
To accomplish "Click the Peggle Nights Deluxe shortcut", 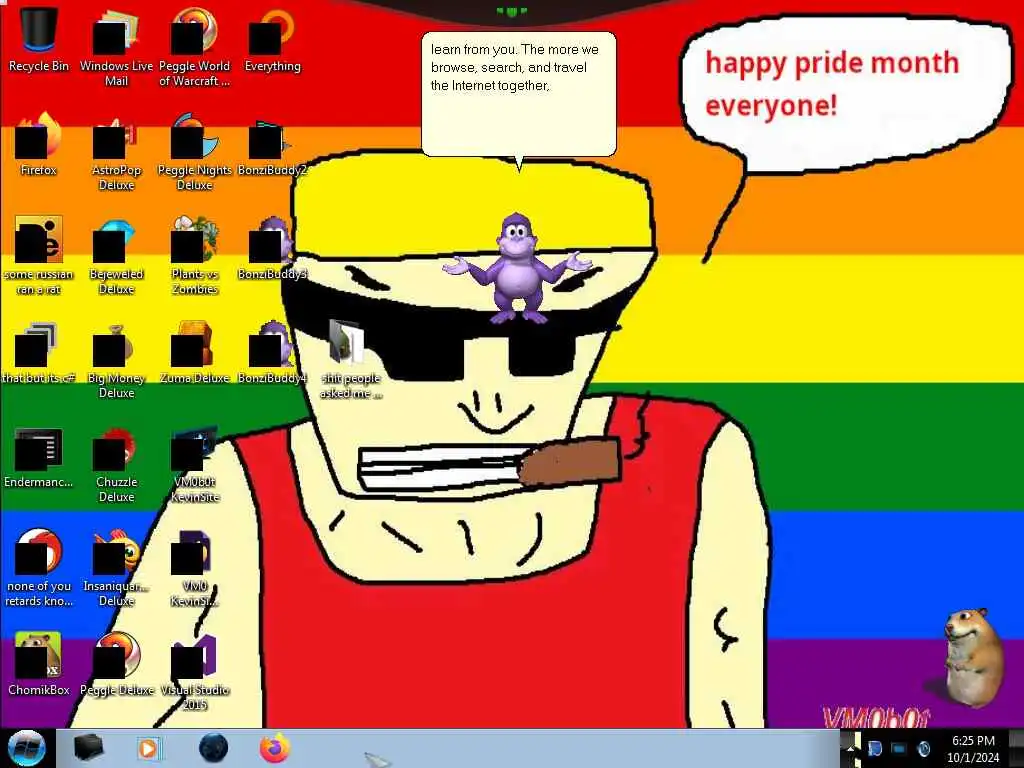I will [x=194, y=150].
